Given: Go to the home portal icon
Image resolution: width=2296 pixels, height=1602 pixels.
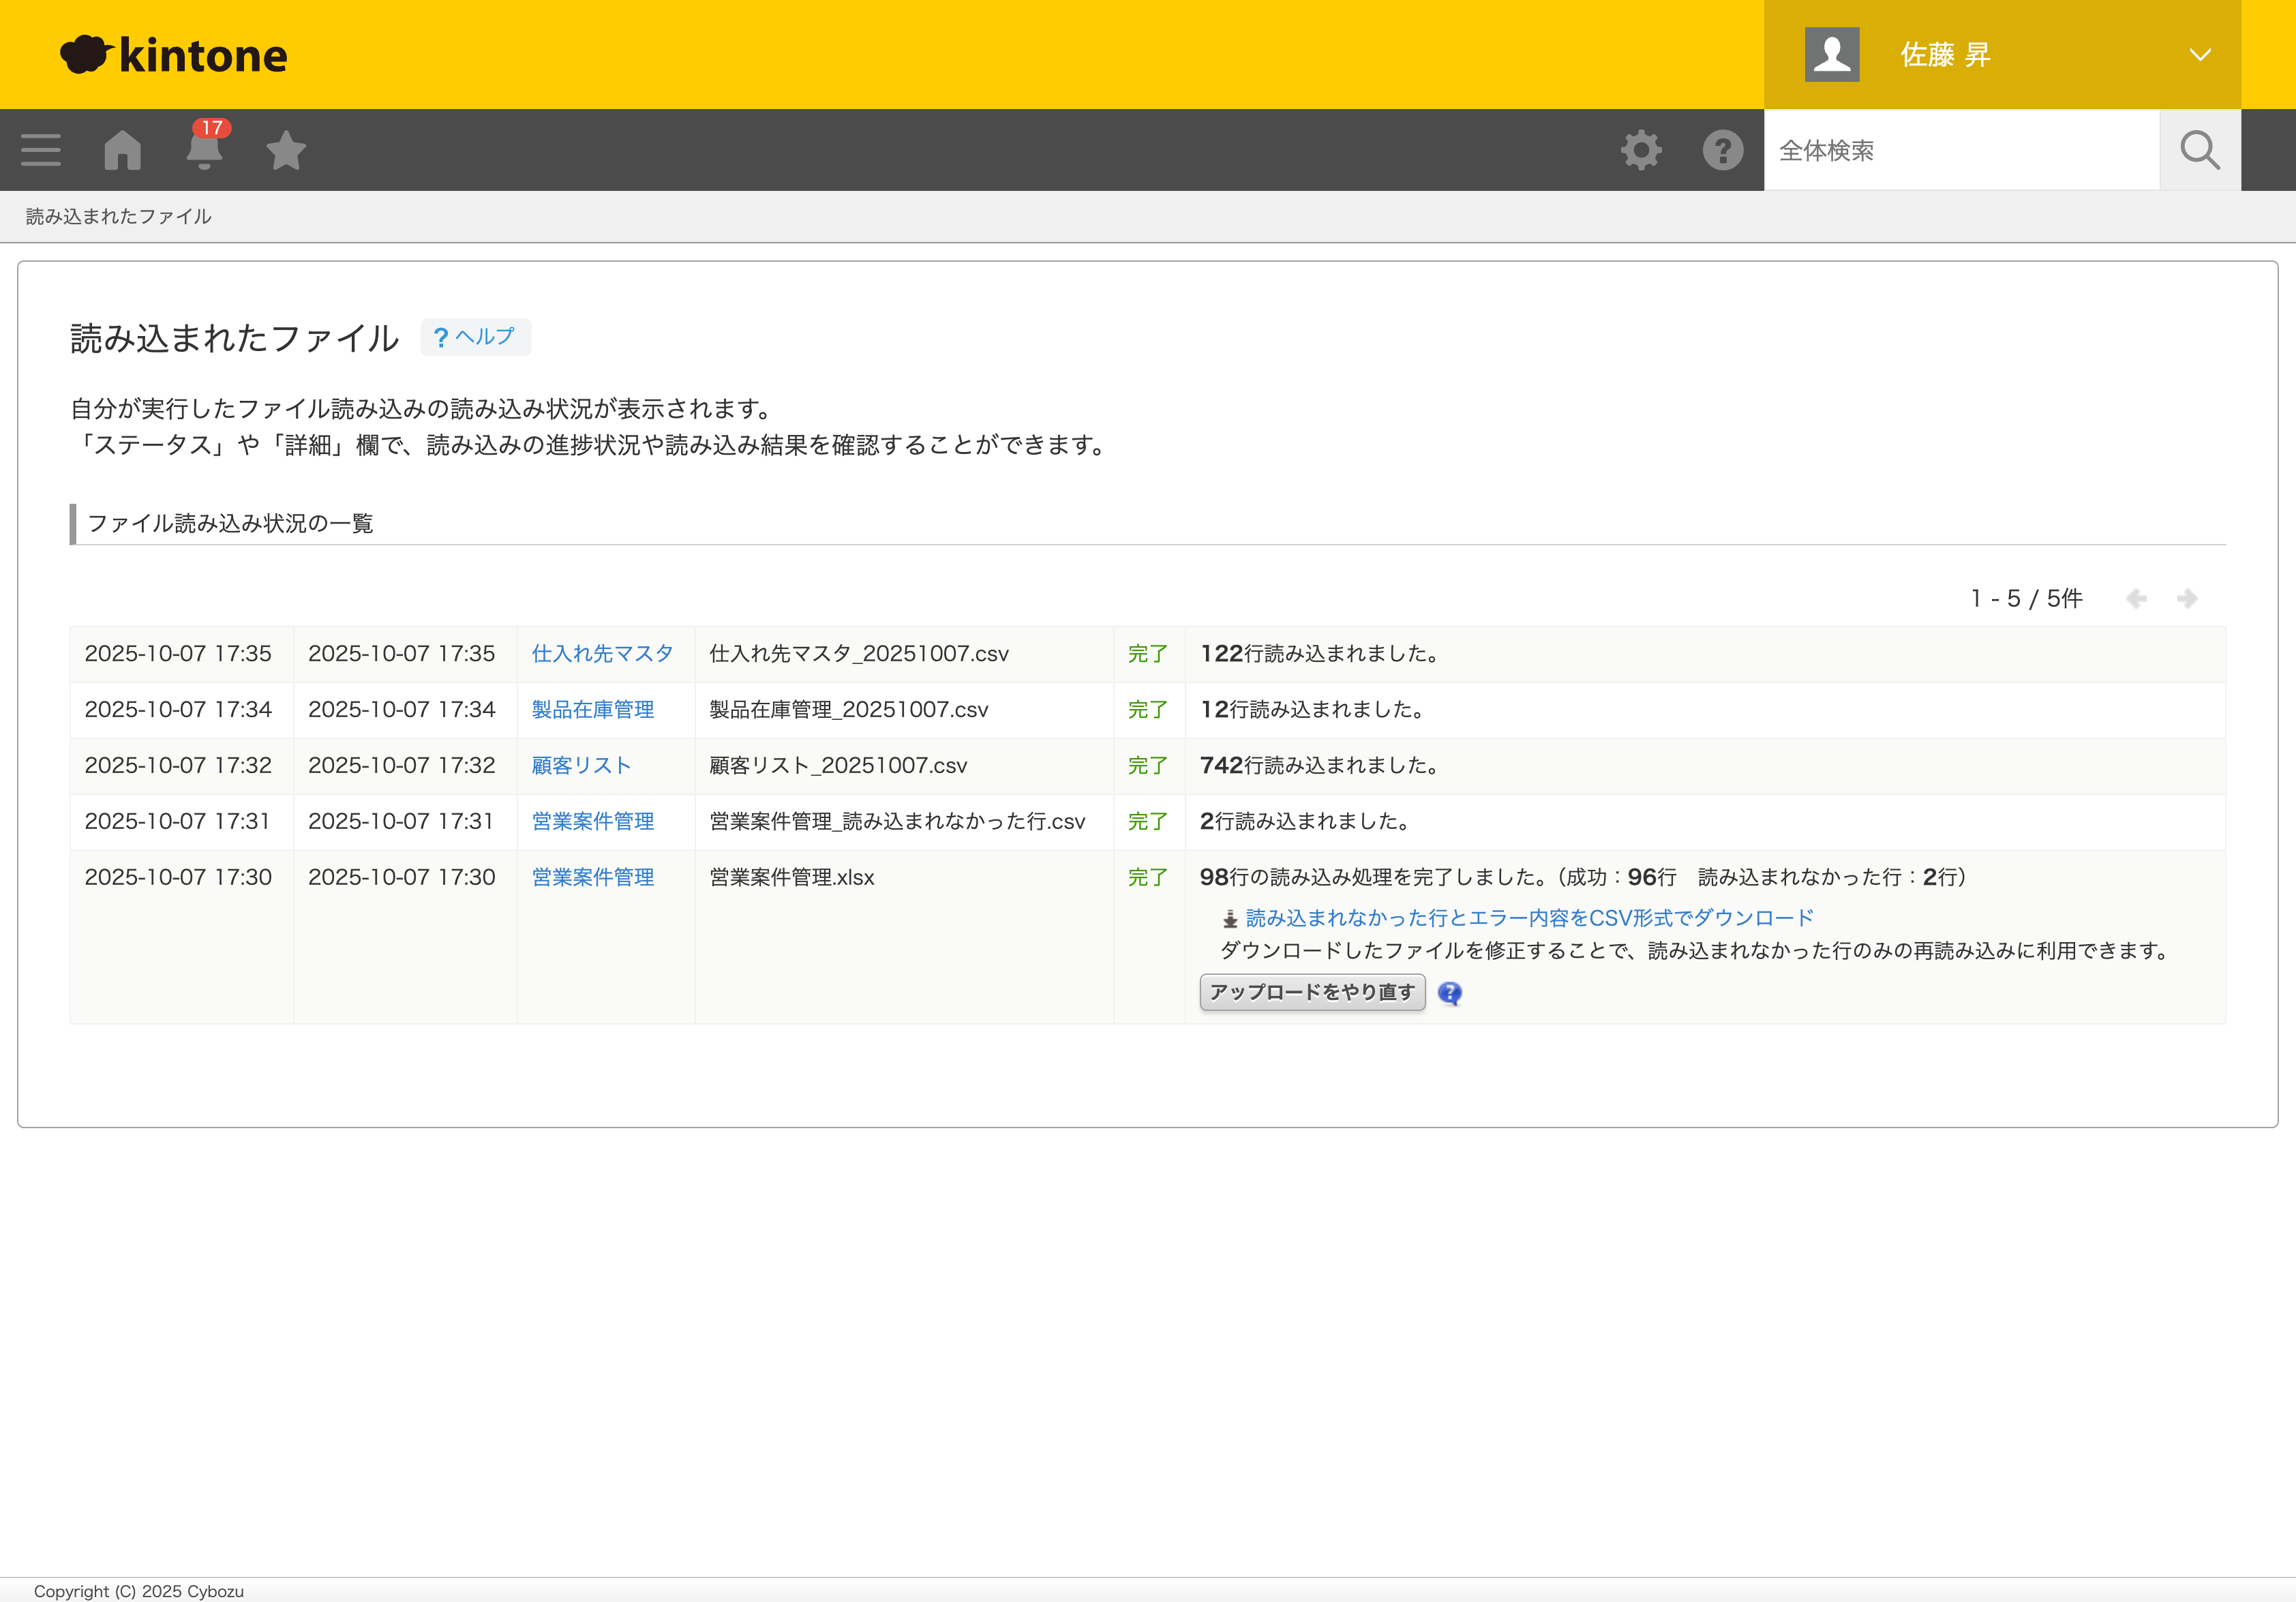Looking at the screenshot, I should [122, 150].
